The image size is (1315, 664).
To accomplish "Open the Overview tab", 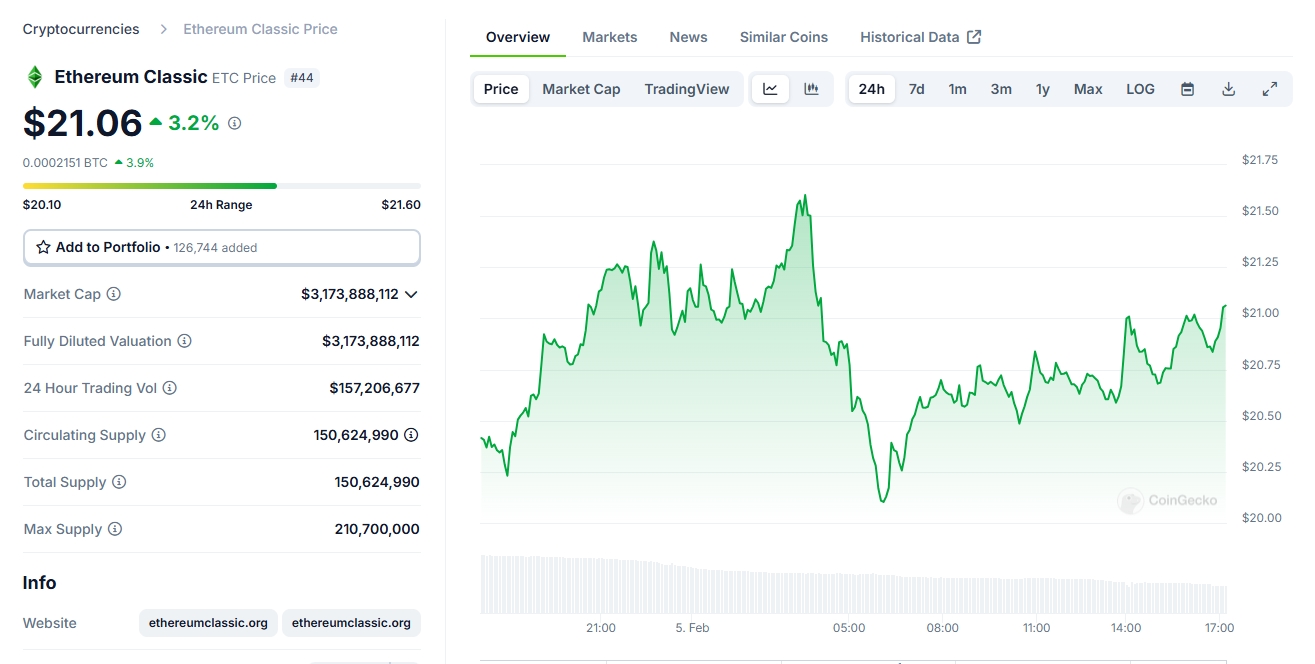I will coord(518,37).
